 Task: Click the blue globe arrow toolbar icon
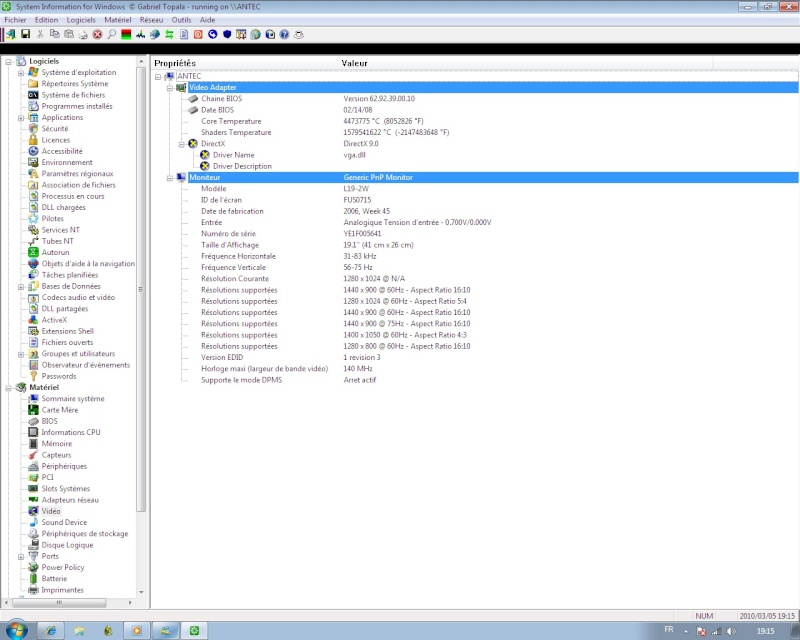pos(213,34)
